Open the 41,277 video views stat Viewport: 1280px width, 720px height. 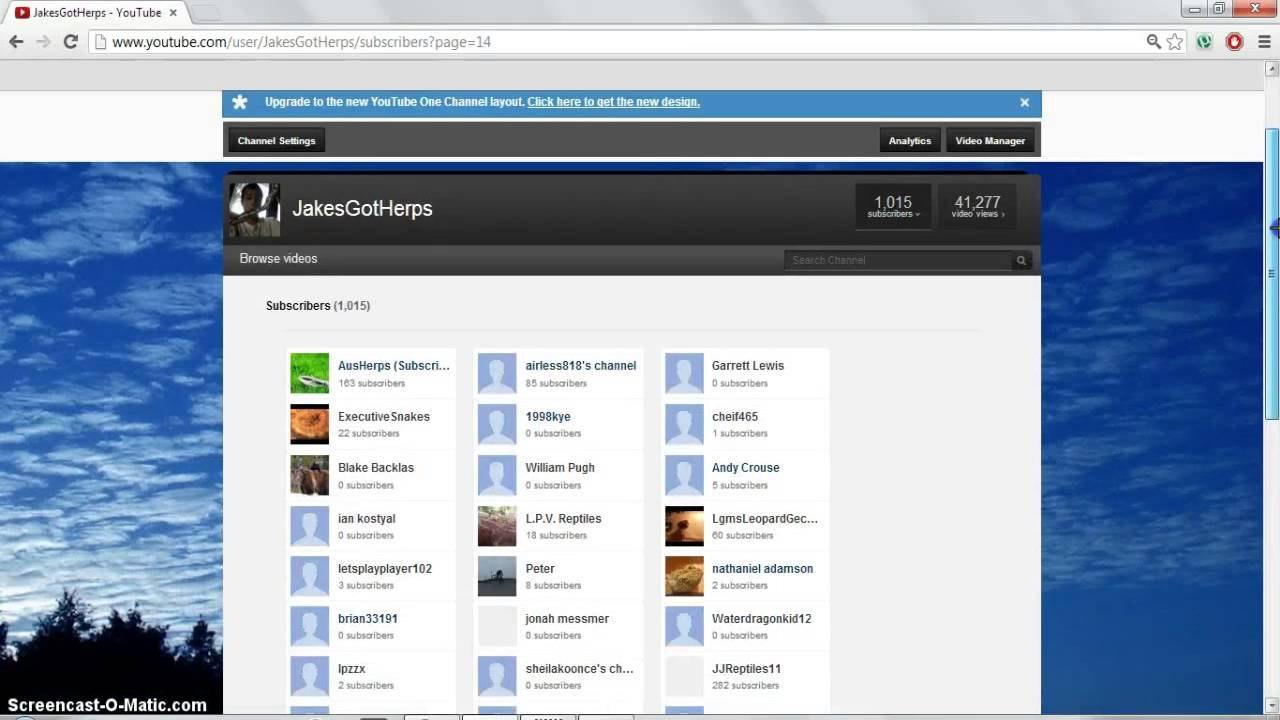977,207
